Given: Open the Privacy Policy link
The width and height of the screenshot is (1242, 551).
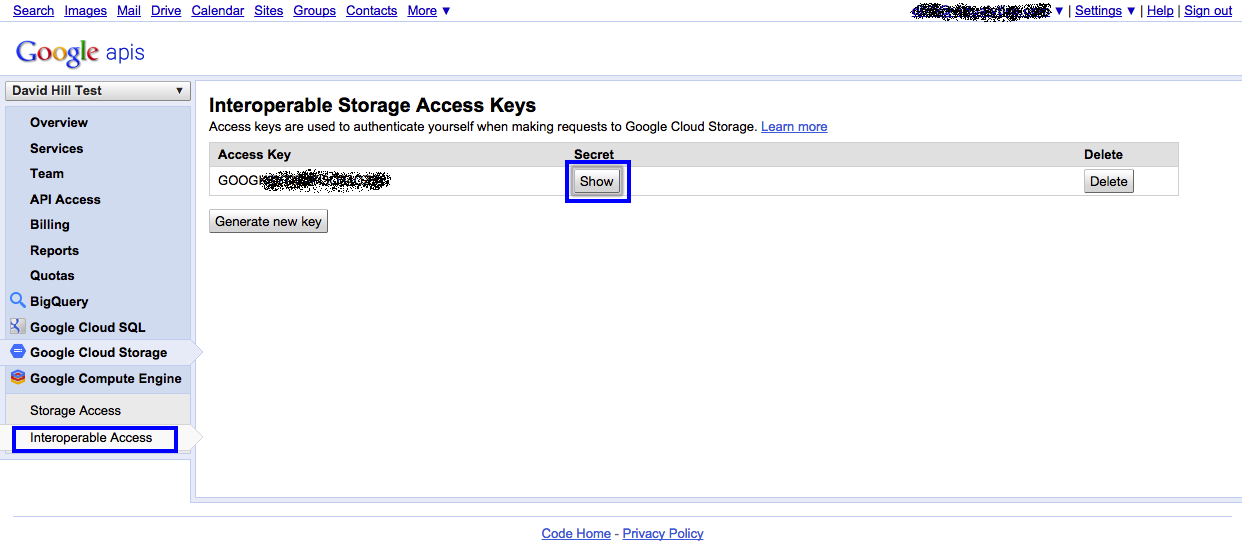Looking at the screenshot, I should (x=663, y=534).
